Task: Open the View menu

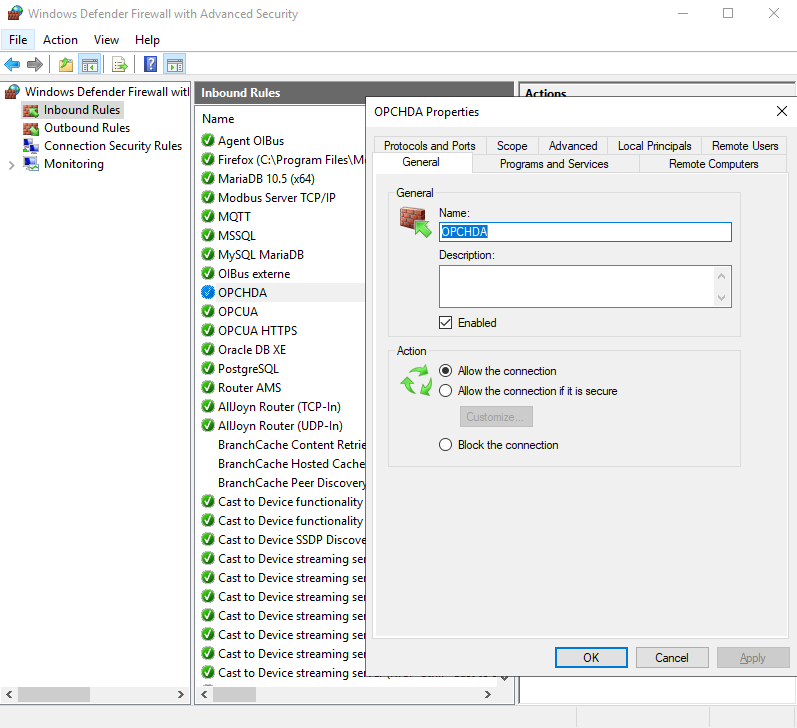Action: pyautogui.click(x=106, y=40)
